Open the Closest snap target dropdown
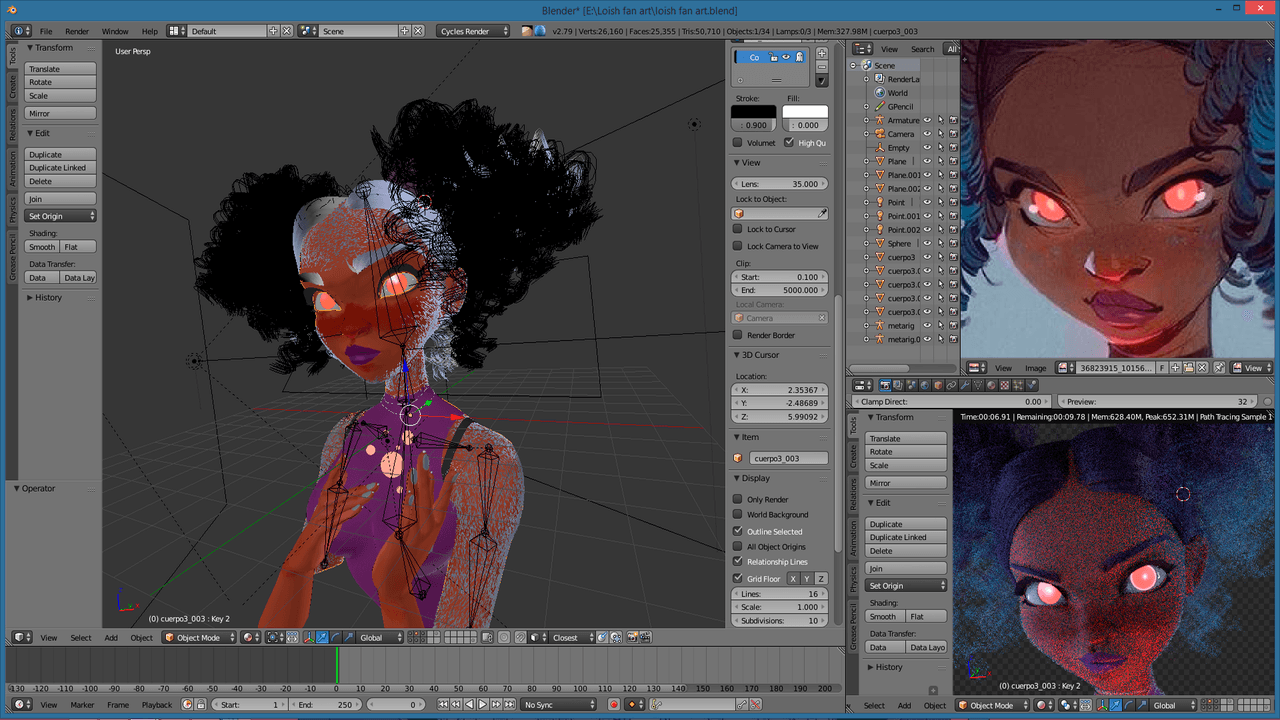The image size is (1280, 720). (x=572, y=637)
